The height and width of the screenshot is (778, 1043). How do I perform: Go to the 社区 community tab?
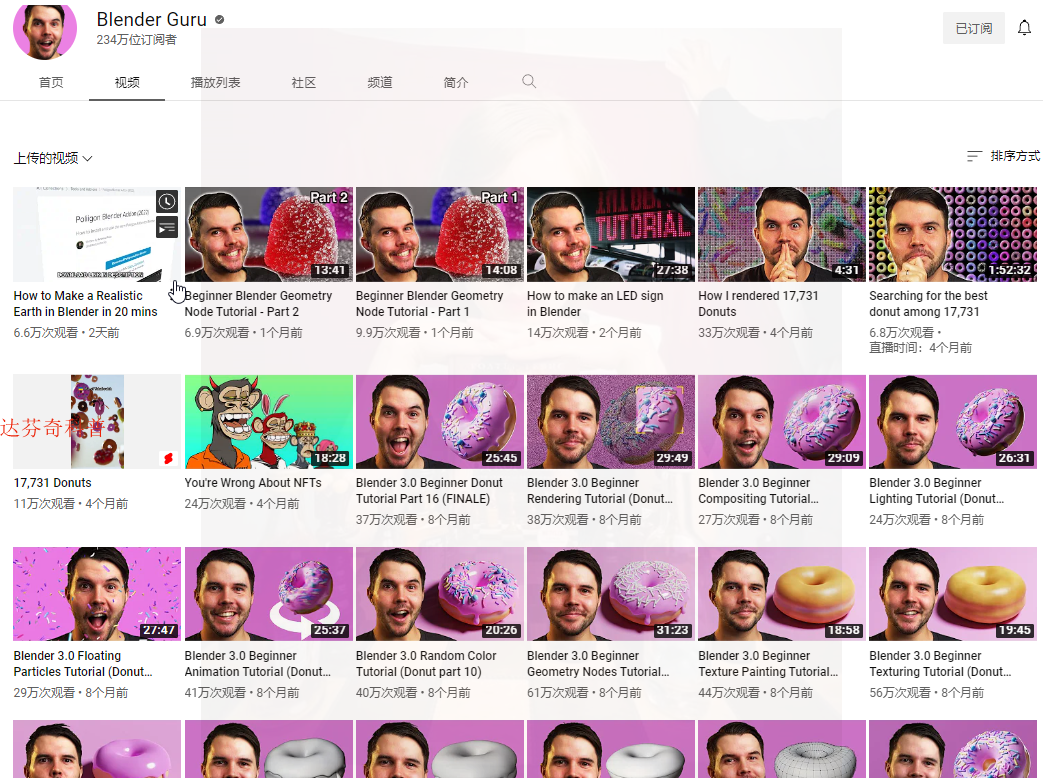pyautogui.click(x=303, y=82)
